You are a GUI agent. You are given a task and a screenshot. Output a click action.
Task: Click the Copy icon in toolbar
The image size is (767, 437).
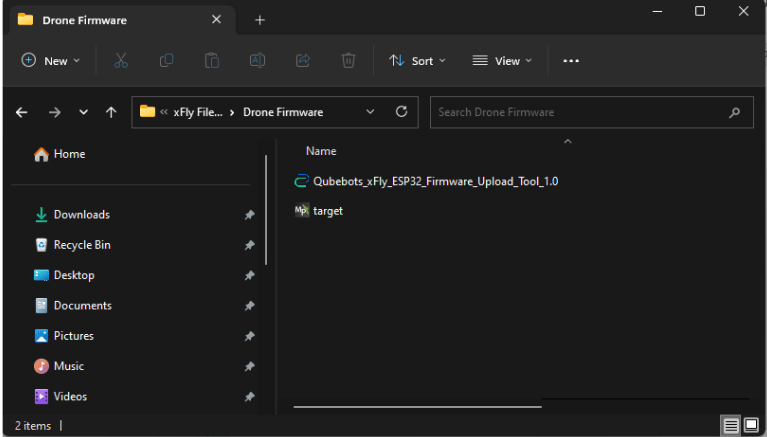point(166,61)
